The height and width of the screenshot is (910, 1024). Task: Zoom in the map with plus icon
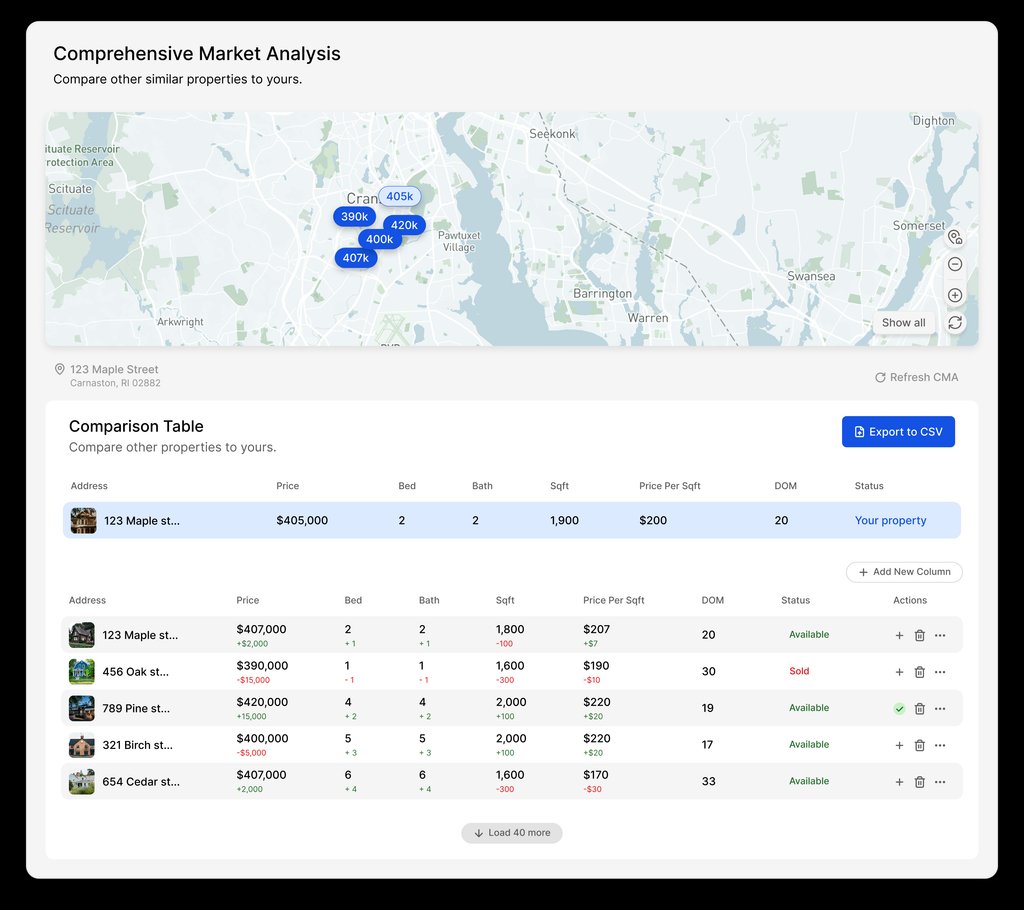coord(955,296)
